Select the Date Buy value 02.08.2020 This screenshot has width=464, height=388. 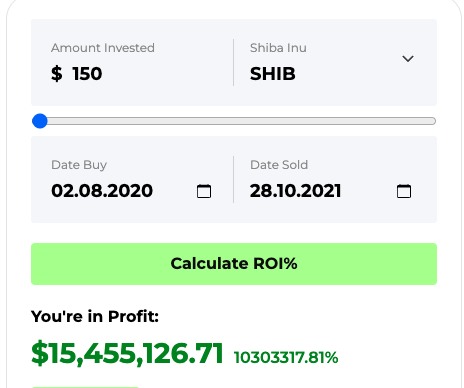click(x=102, y=191)
